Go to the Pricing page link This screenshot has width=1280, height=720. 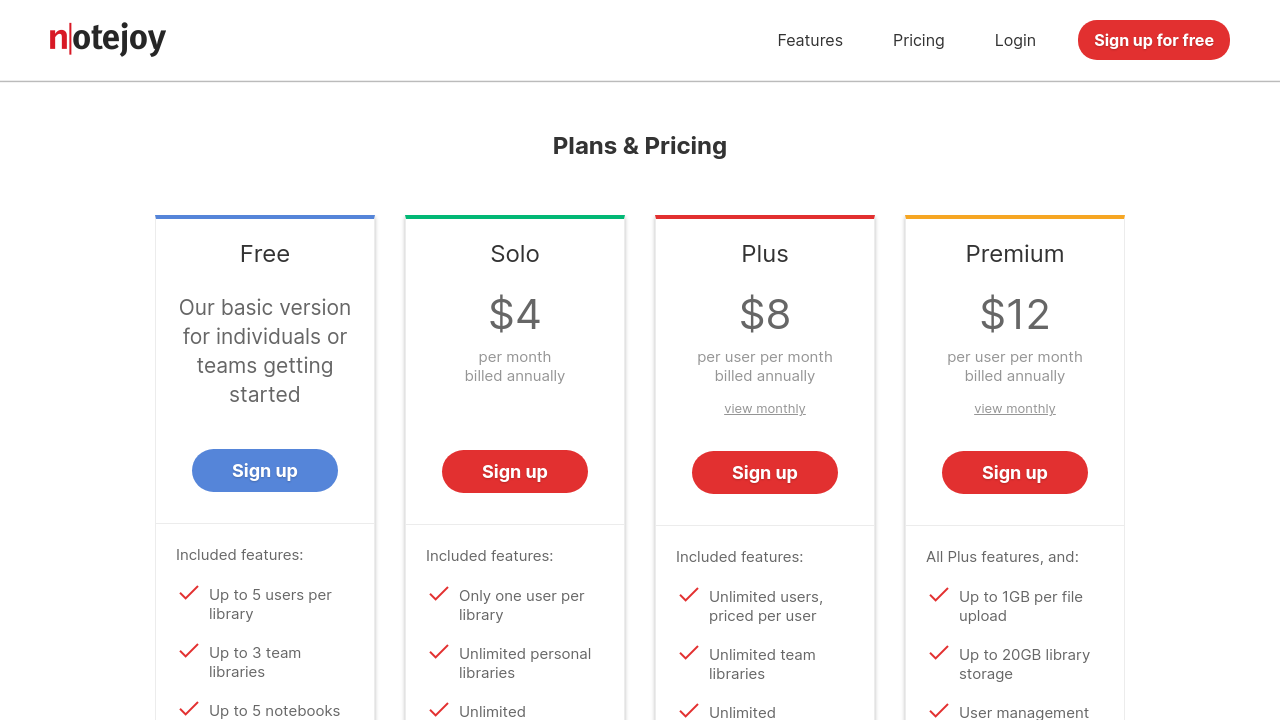click(x=919, y=40)
